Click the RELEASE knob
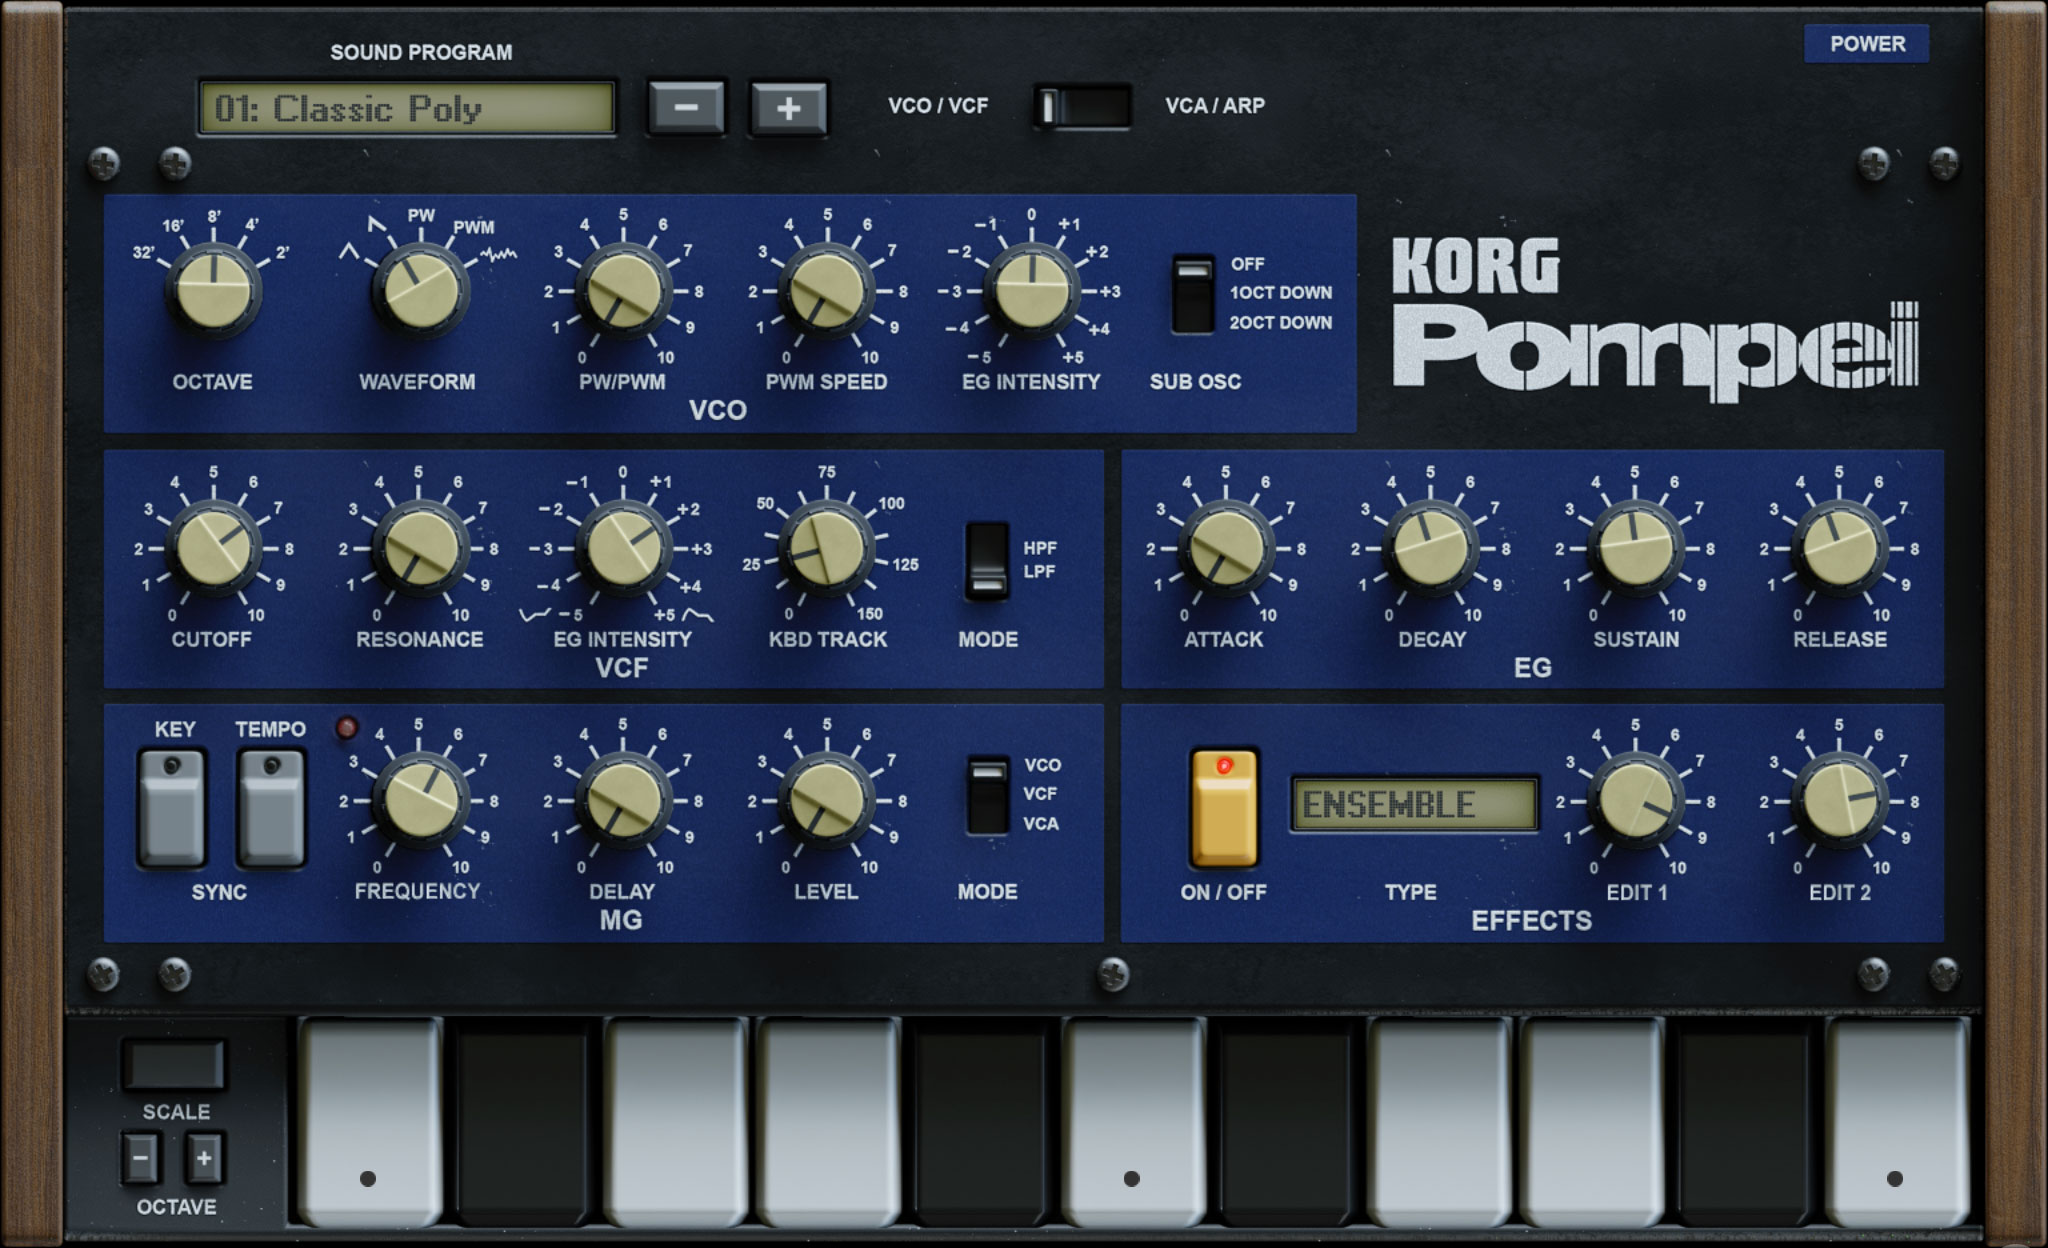This screenshot has width=2048, height=1248. [1840, 548]
